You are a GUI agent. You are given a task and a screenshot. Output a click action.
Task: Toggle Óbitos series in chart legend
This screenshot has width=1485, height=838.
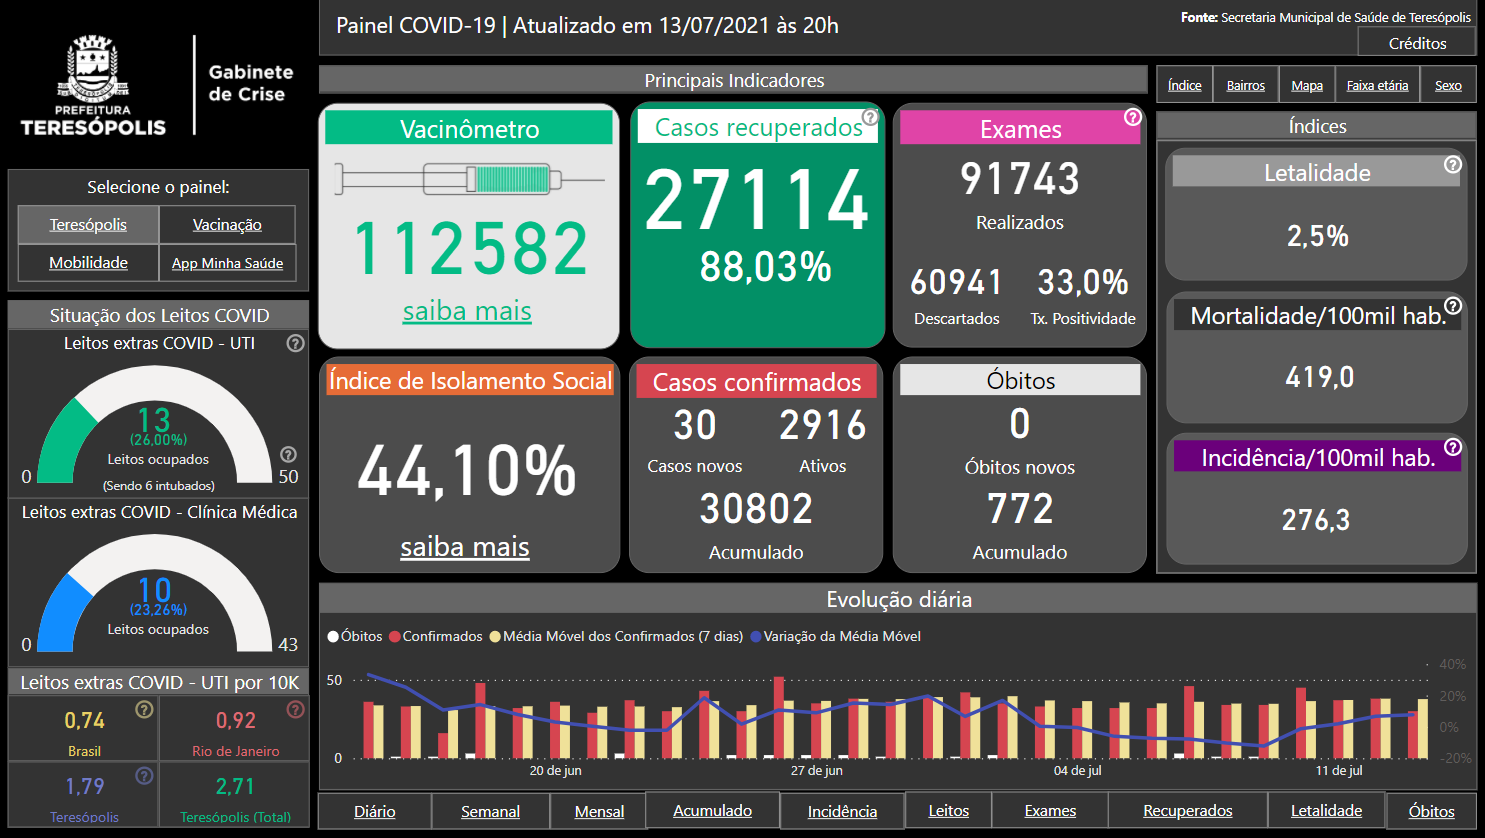click(x=355, y=637)
